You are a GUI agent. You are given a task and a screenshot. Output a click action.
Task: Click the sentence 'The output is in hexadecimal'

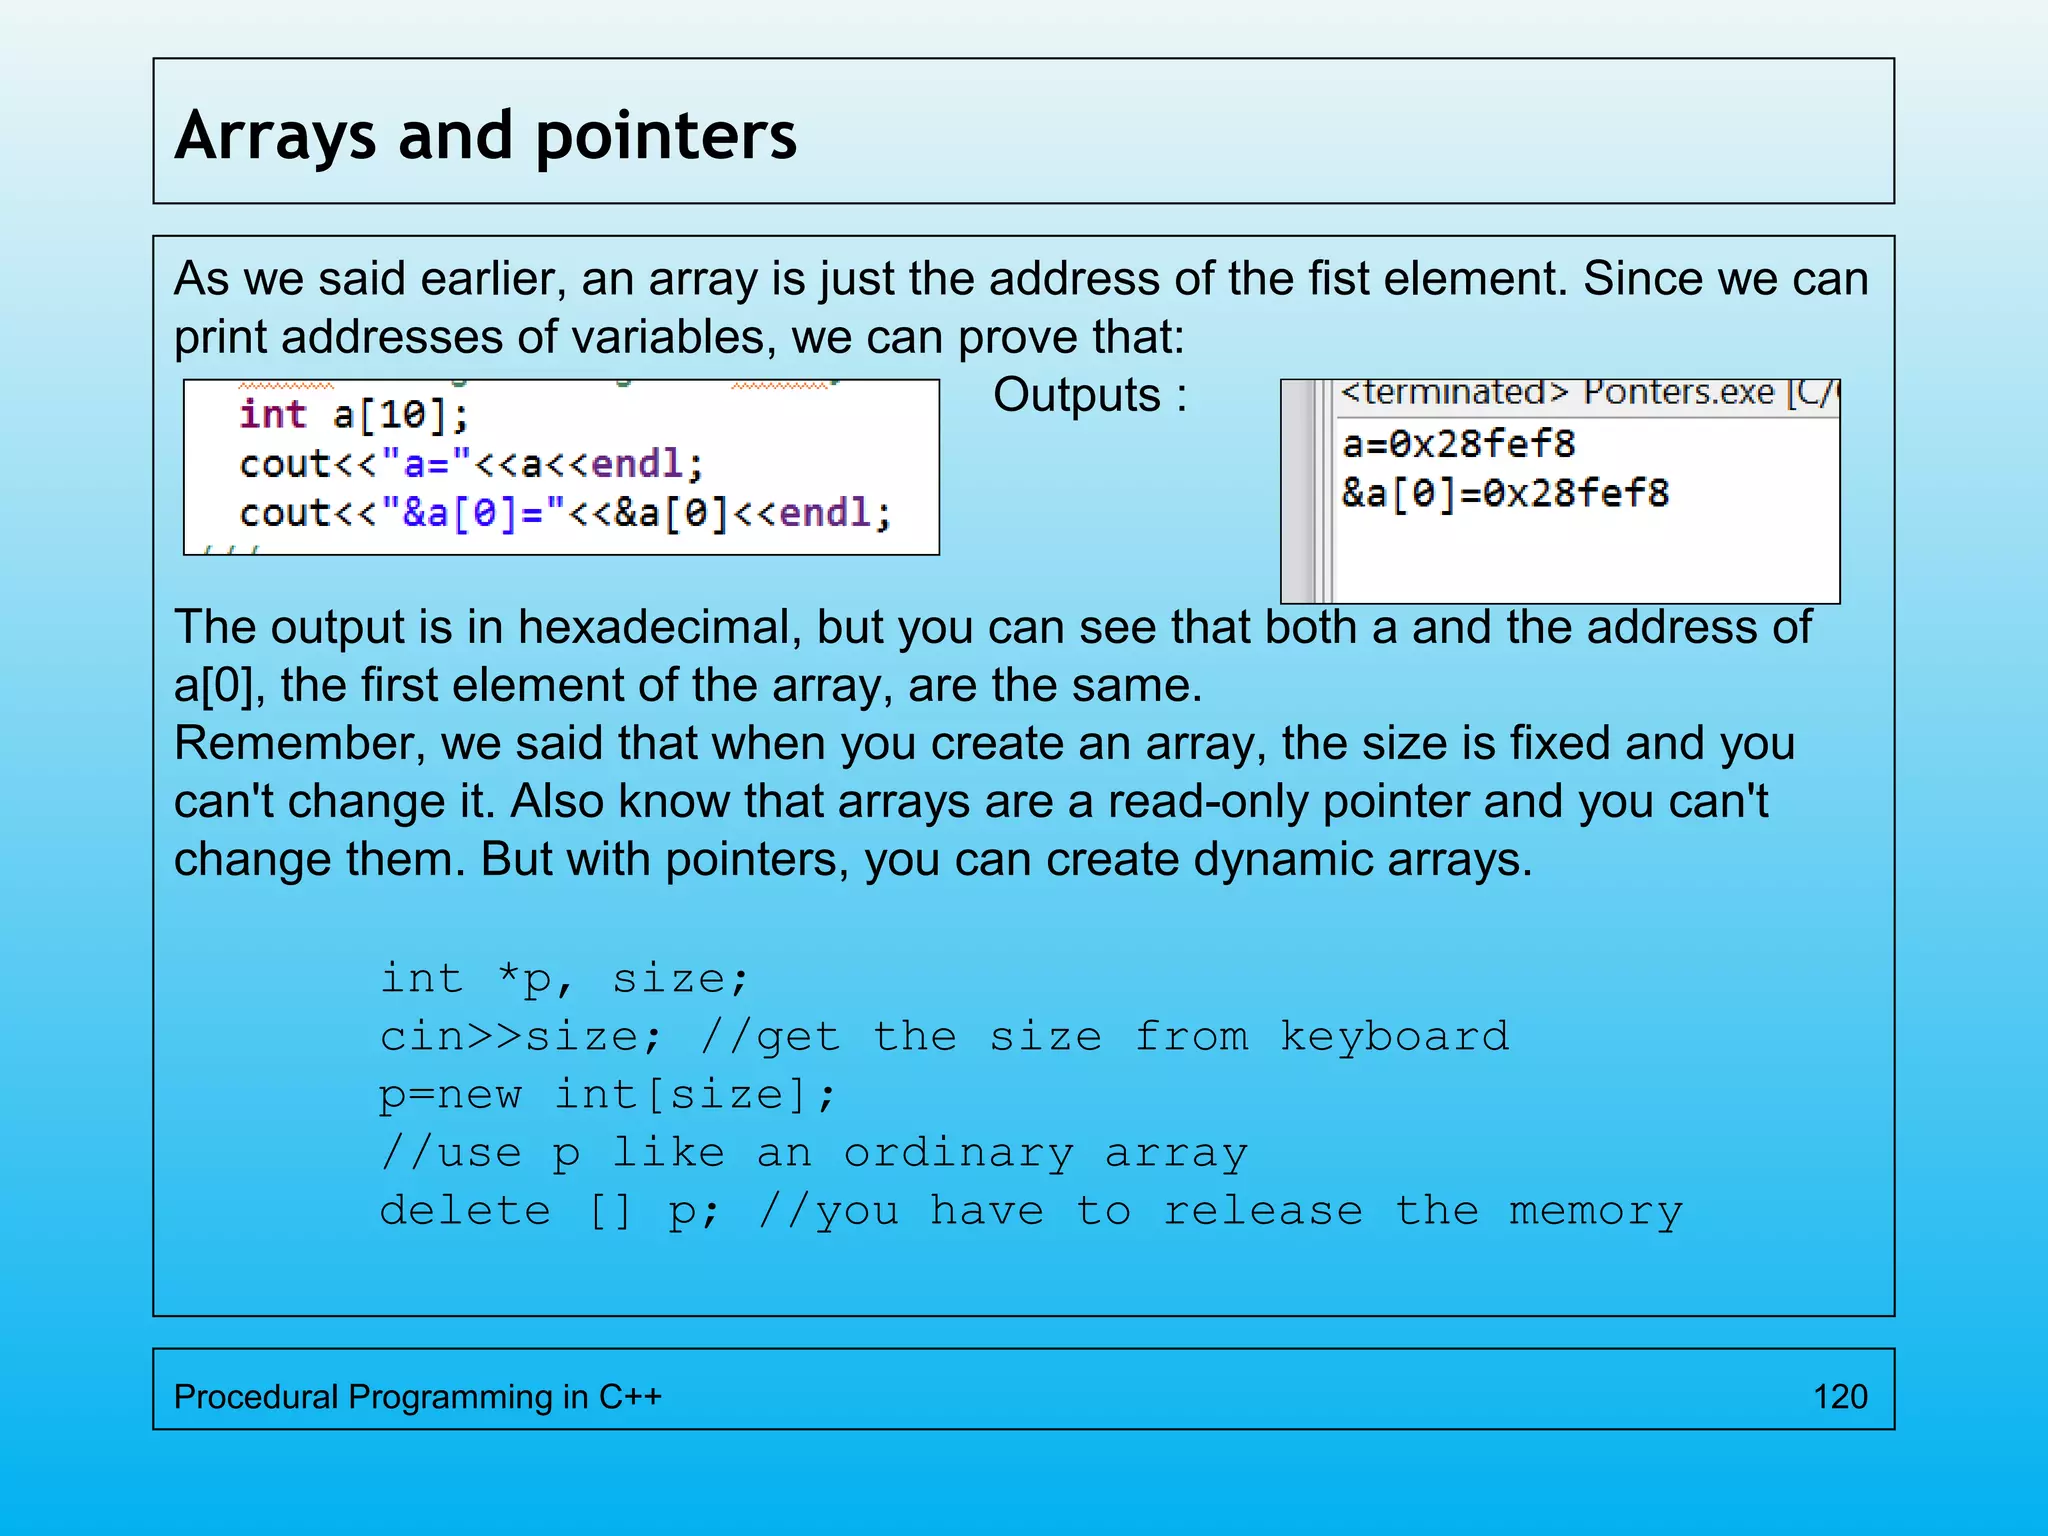993,656
